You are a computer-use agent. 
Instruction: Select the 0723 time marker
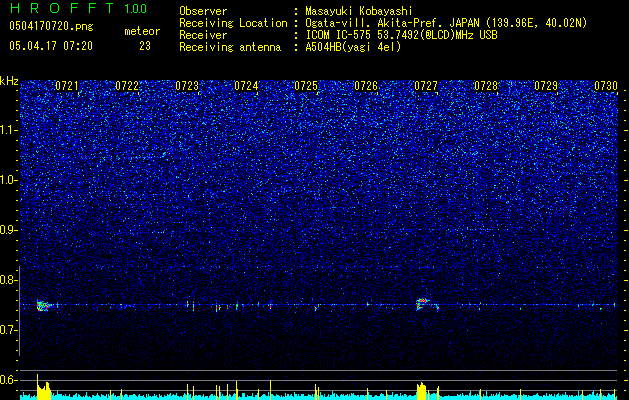coord(187,85)
